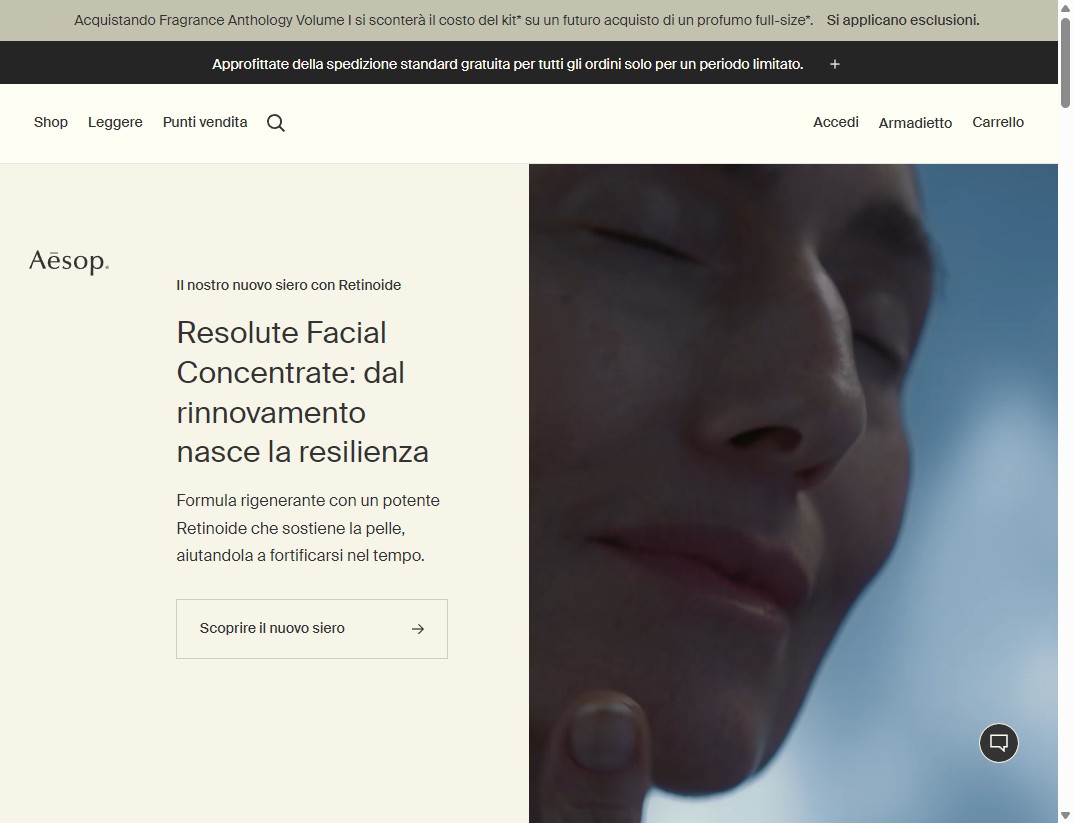Viewport: 1073px width, 823px height.
Task: Click the scrollbar up arrow
Action: click(1065, 8)
